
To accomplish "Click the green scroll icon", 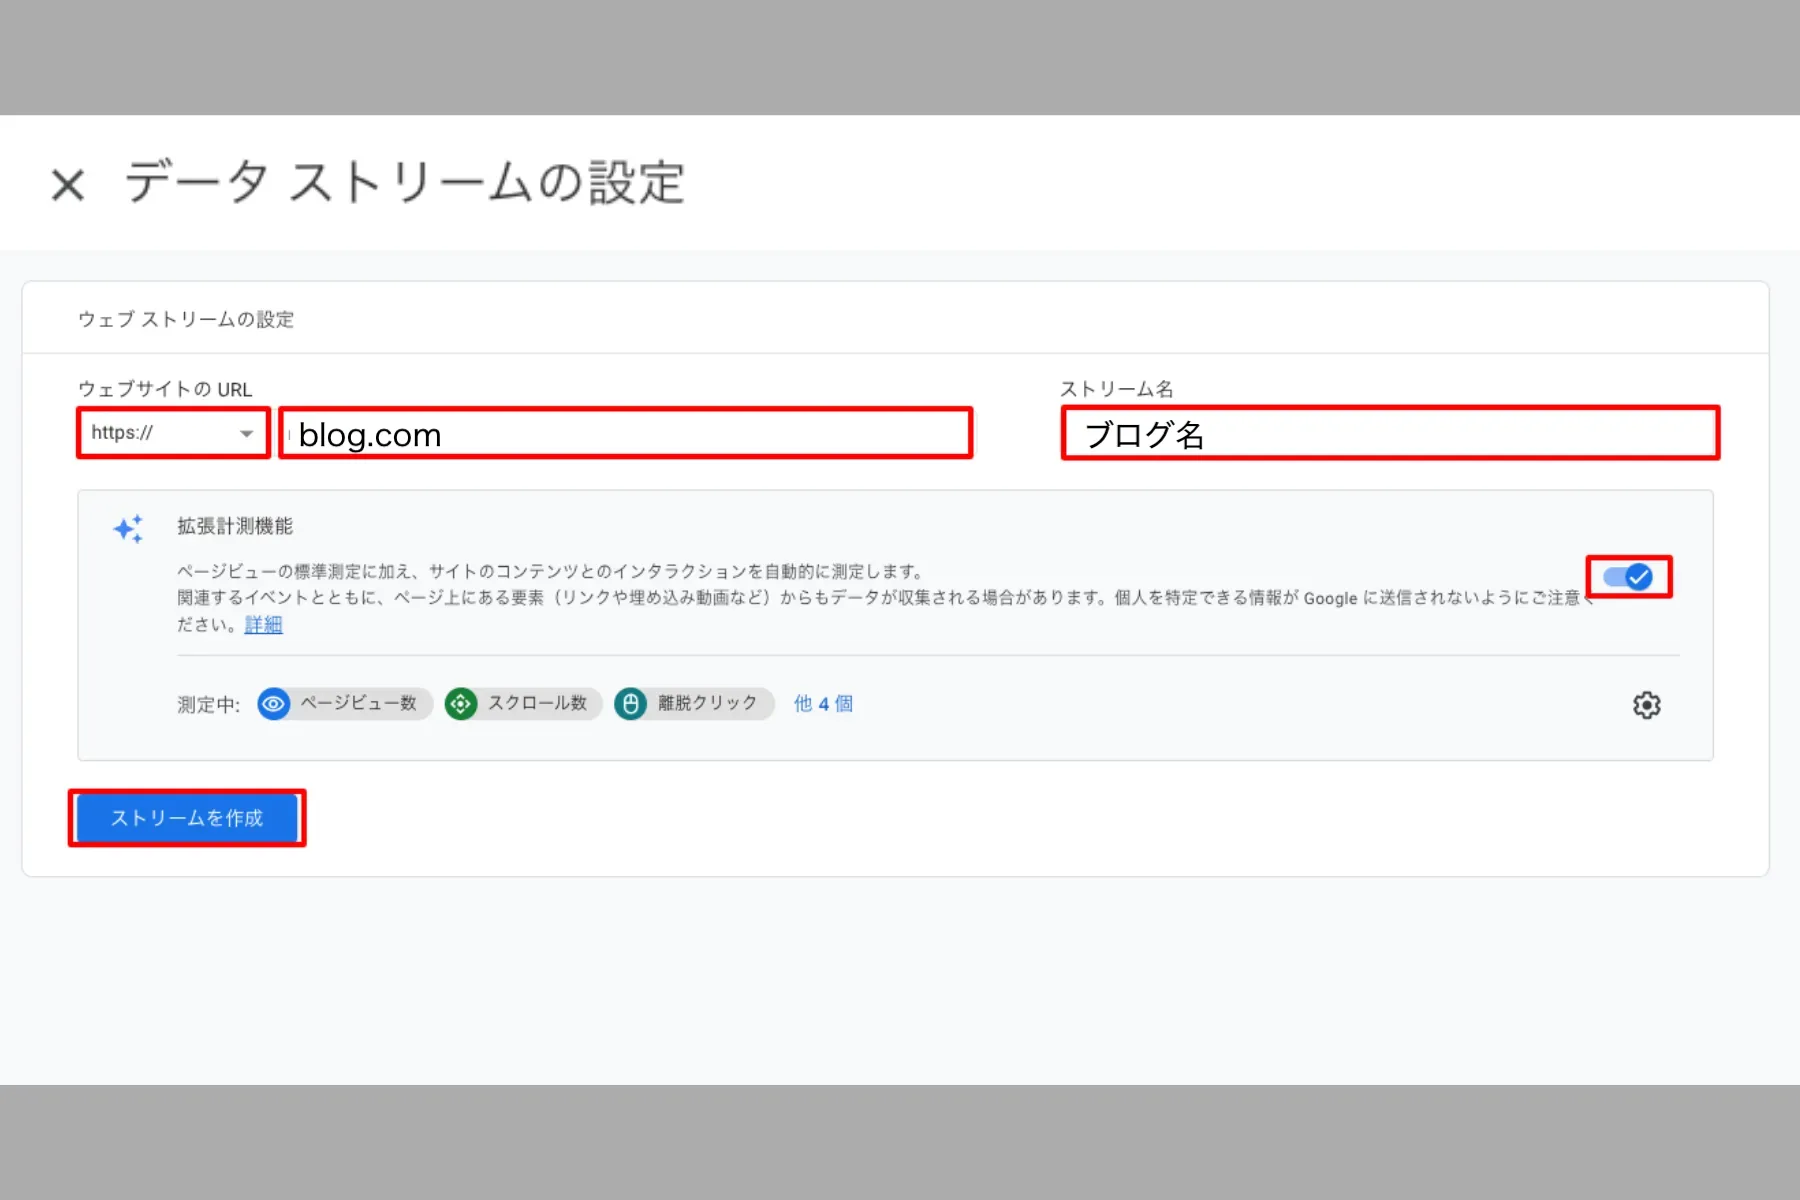I will pyautogui.click(x=461, y=704).
